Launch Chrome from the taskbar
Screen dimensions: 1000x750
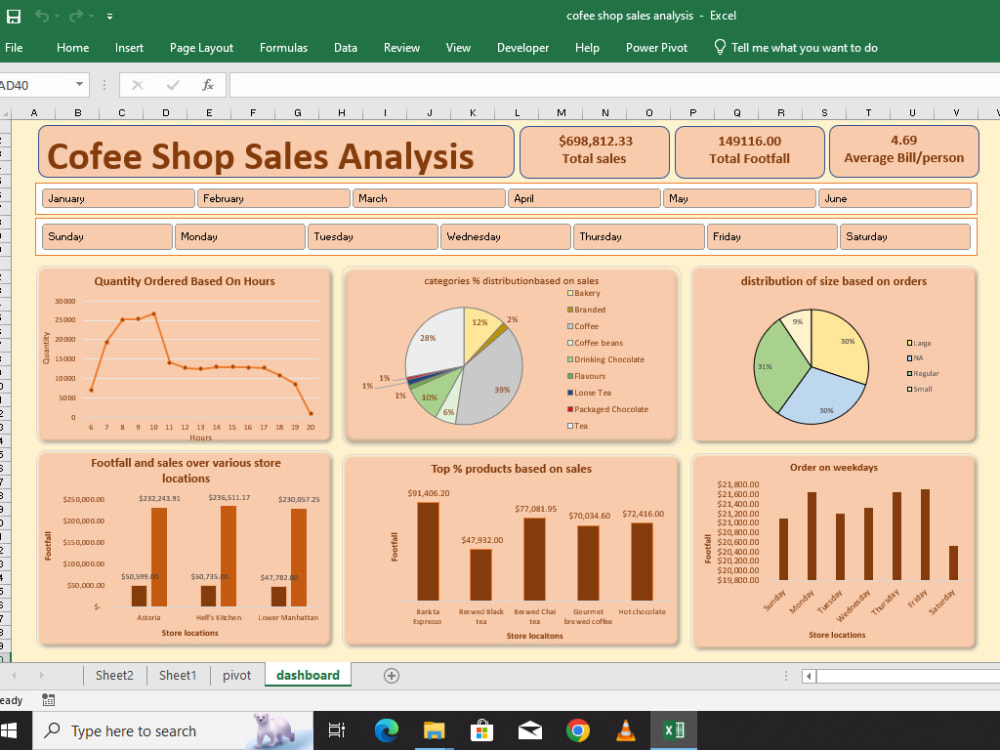(x=579, y=729)
